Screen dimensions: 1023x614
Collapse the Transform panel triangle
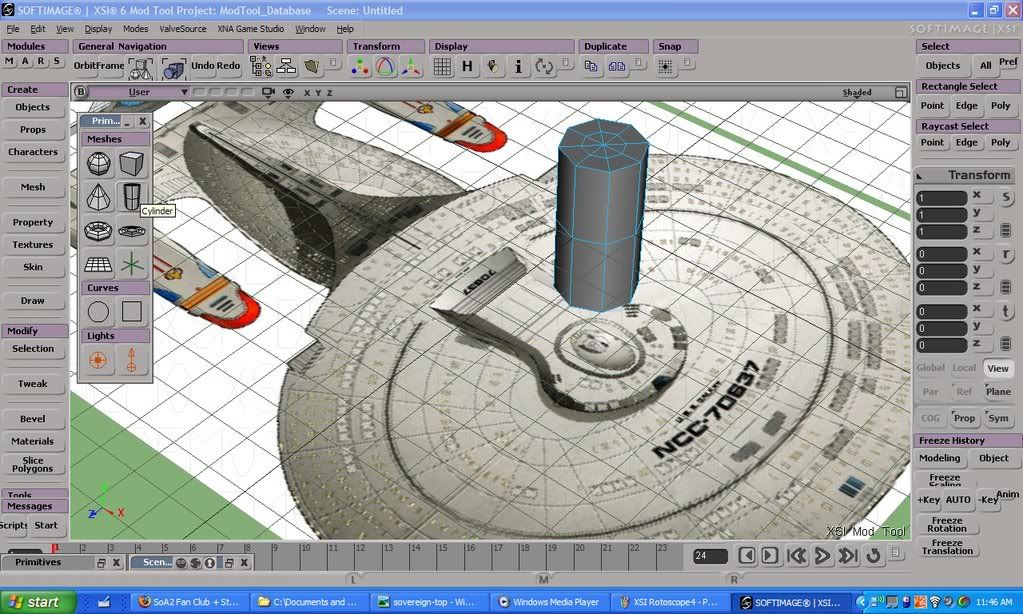coord(919,176)
